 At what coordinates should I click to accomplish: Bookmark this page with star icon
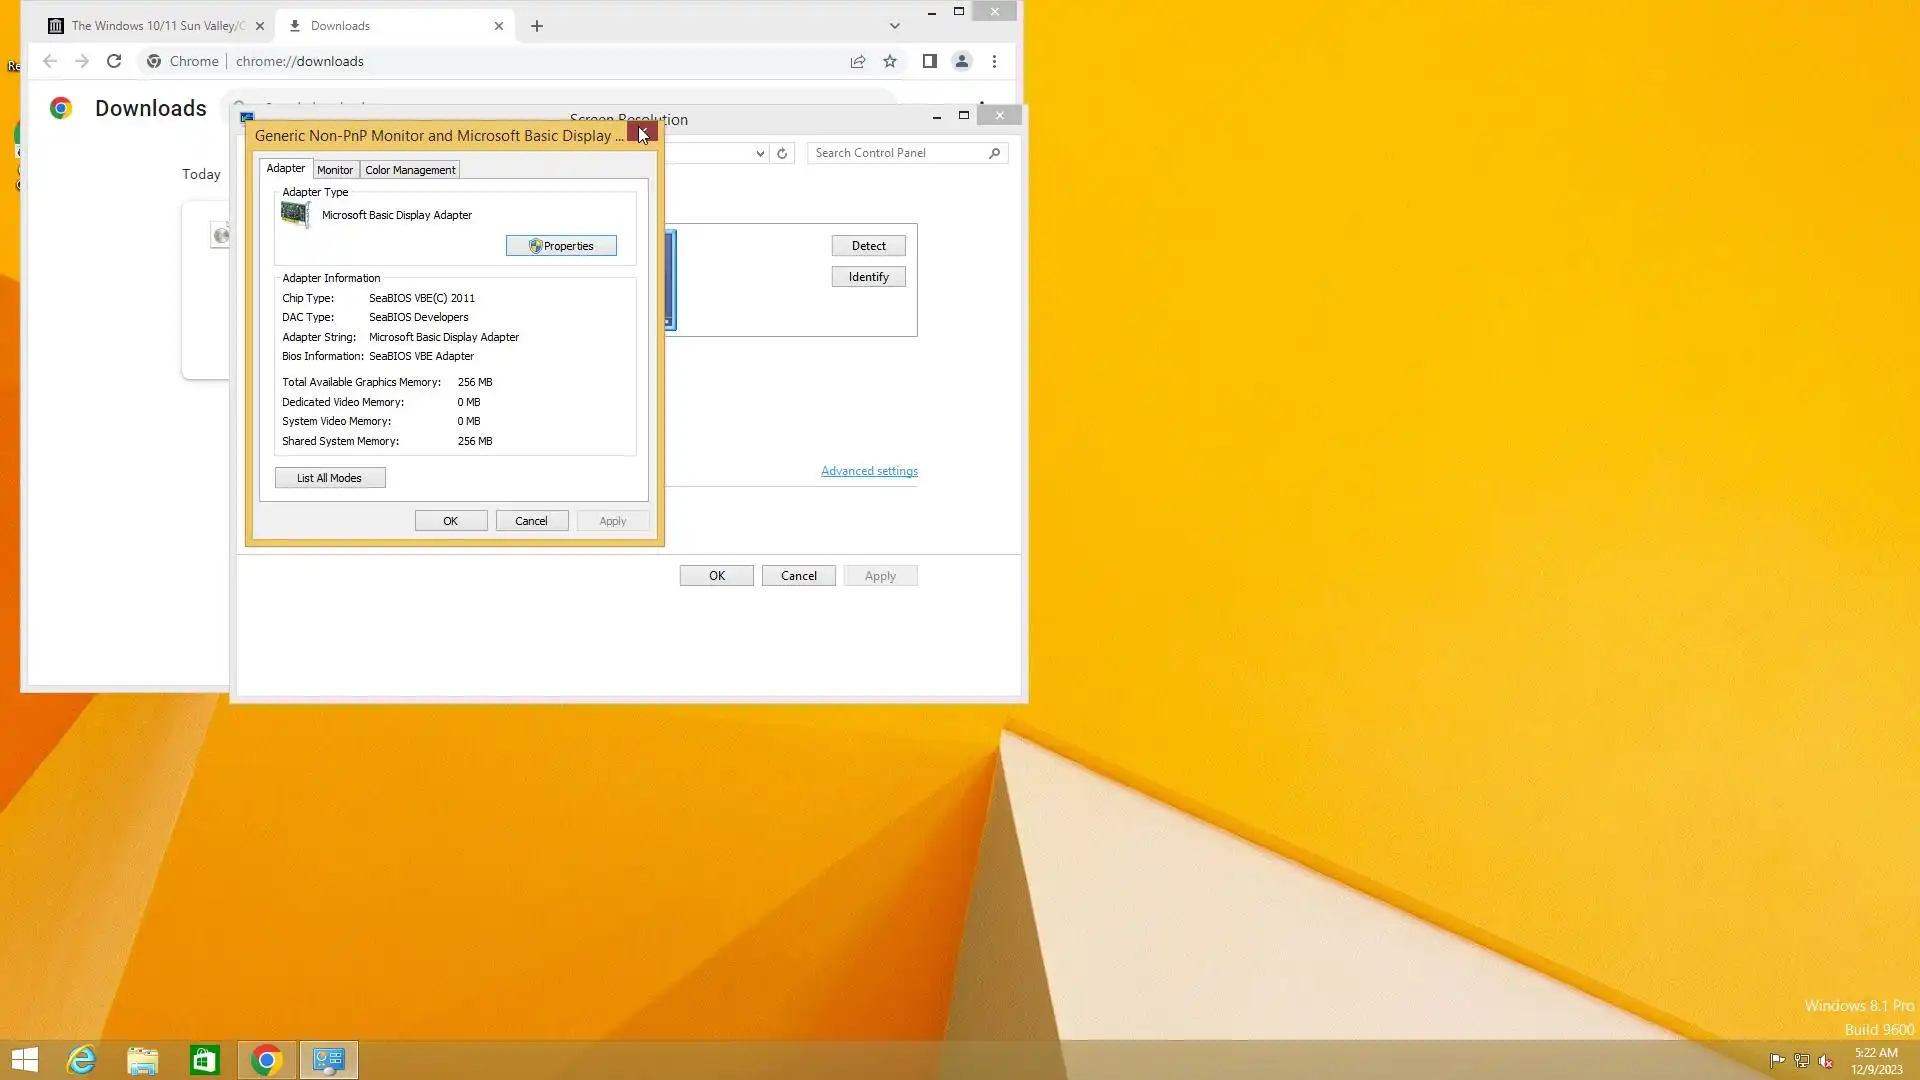(890, 61)
